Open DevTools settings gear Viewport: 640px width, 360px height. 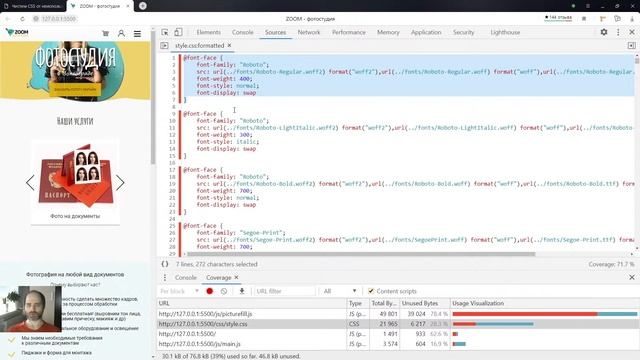coord(604,32)
